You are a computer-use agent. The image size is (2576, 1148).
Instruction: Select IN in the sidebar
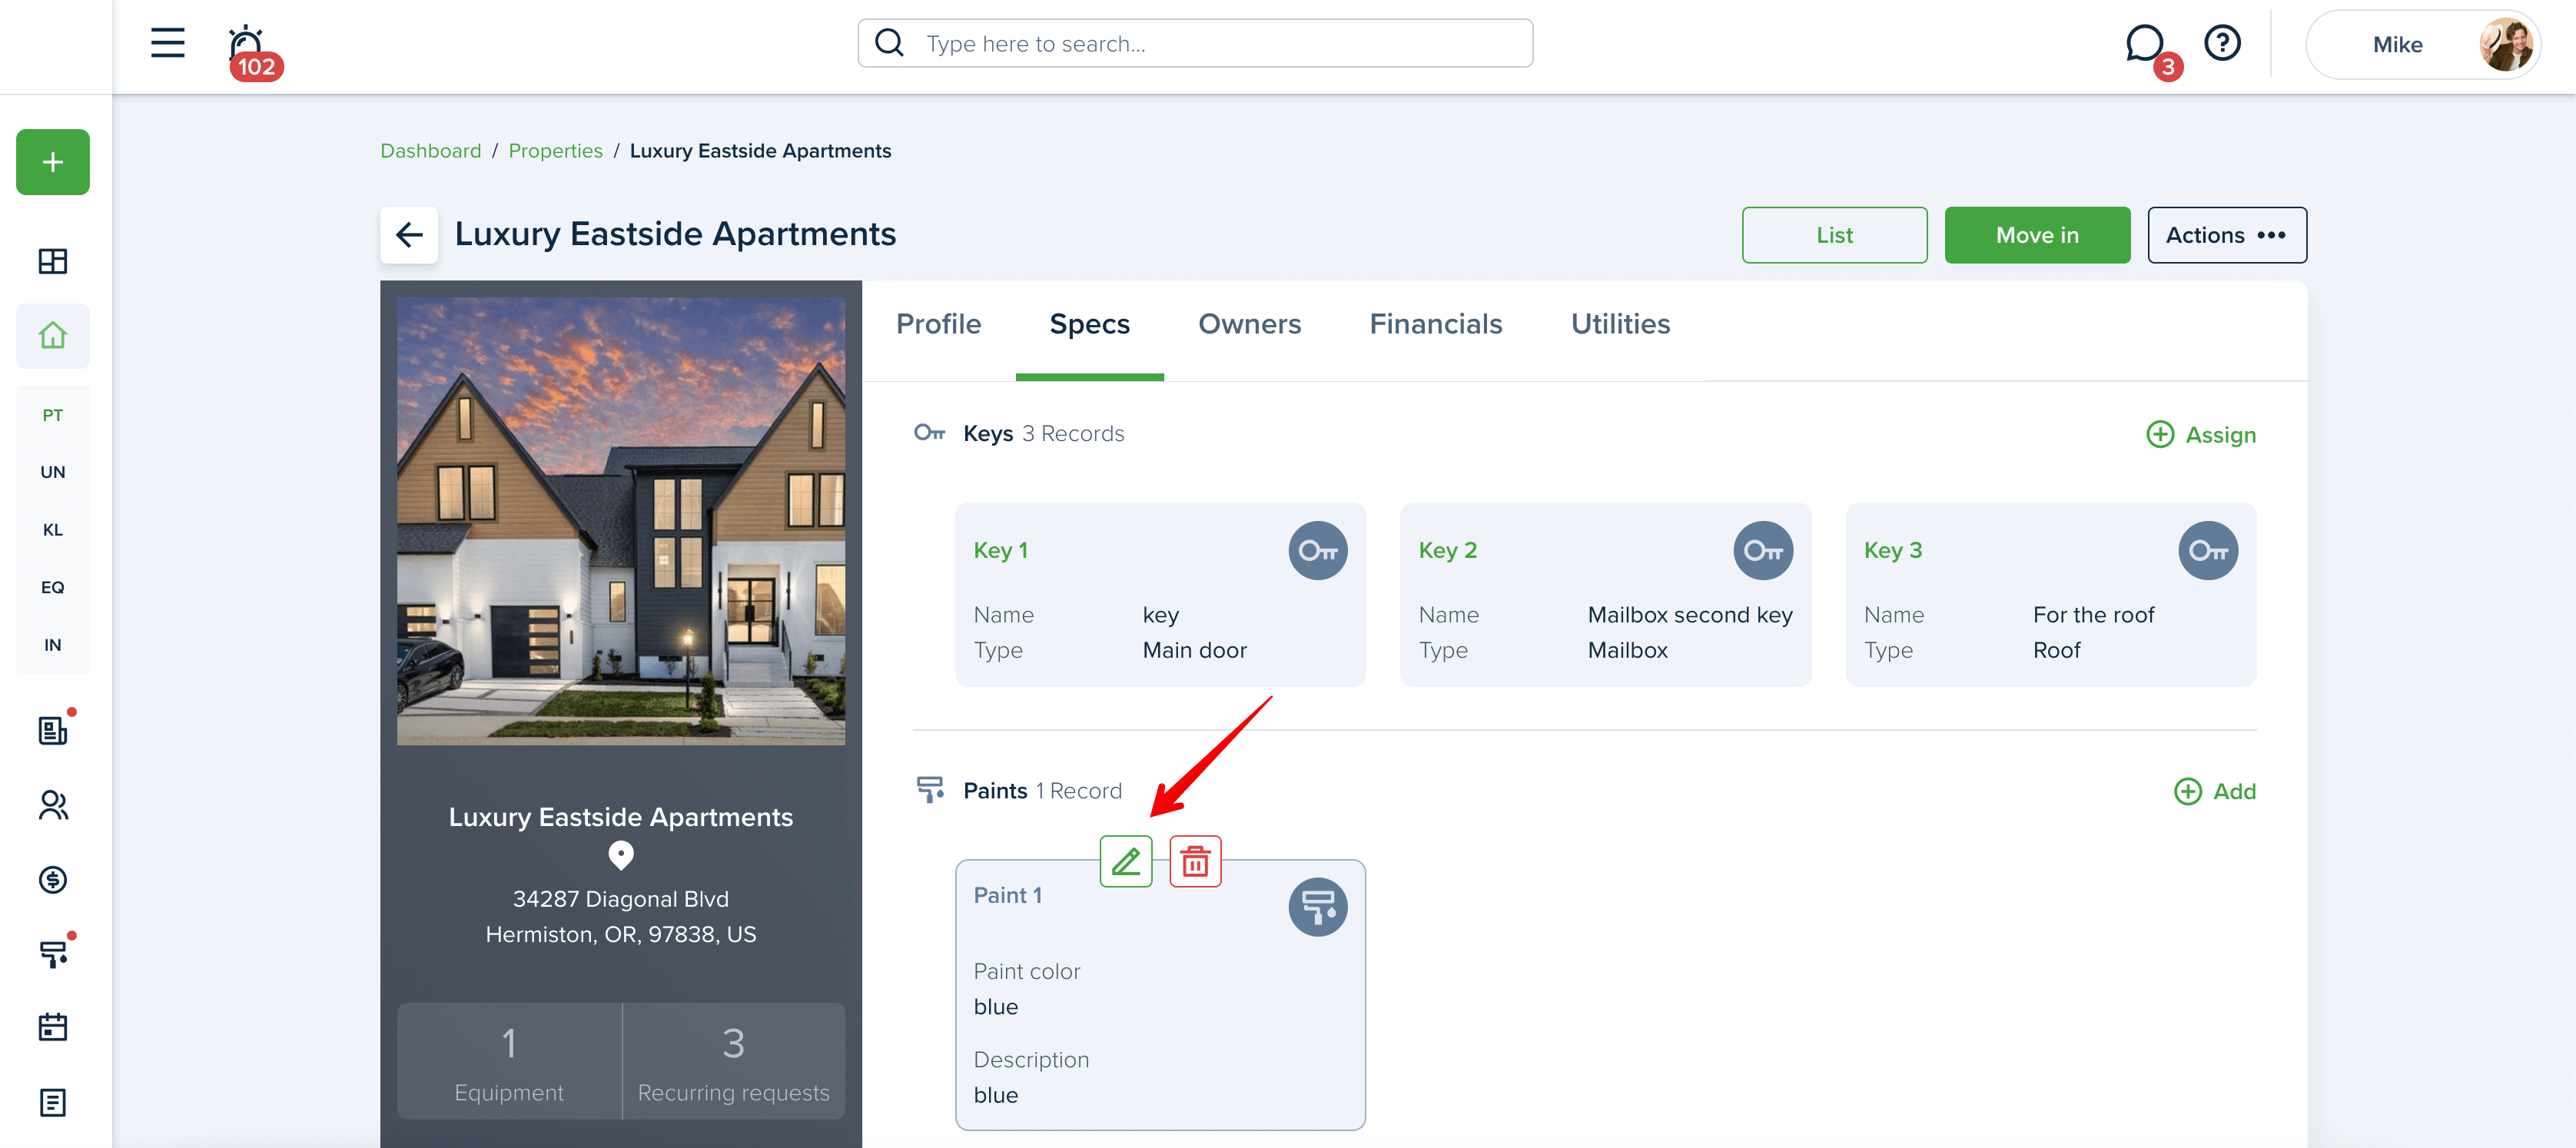(x=53, y=645)
